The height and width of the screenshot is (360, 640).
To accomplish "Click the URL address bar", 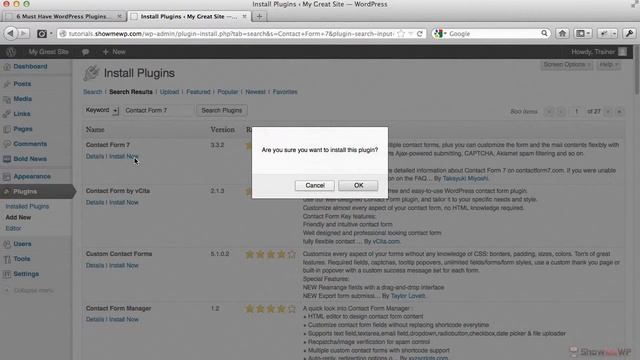I will (231, 33).
